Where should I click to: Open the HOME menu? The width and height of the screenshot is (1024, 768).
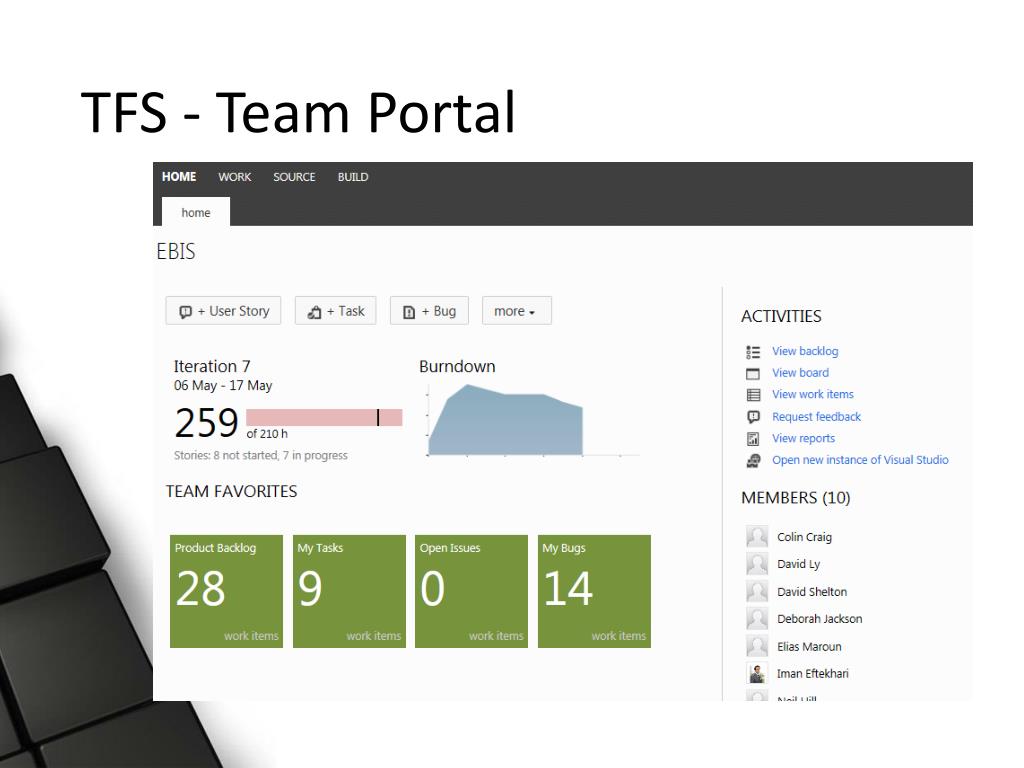[179, 177]
